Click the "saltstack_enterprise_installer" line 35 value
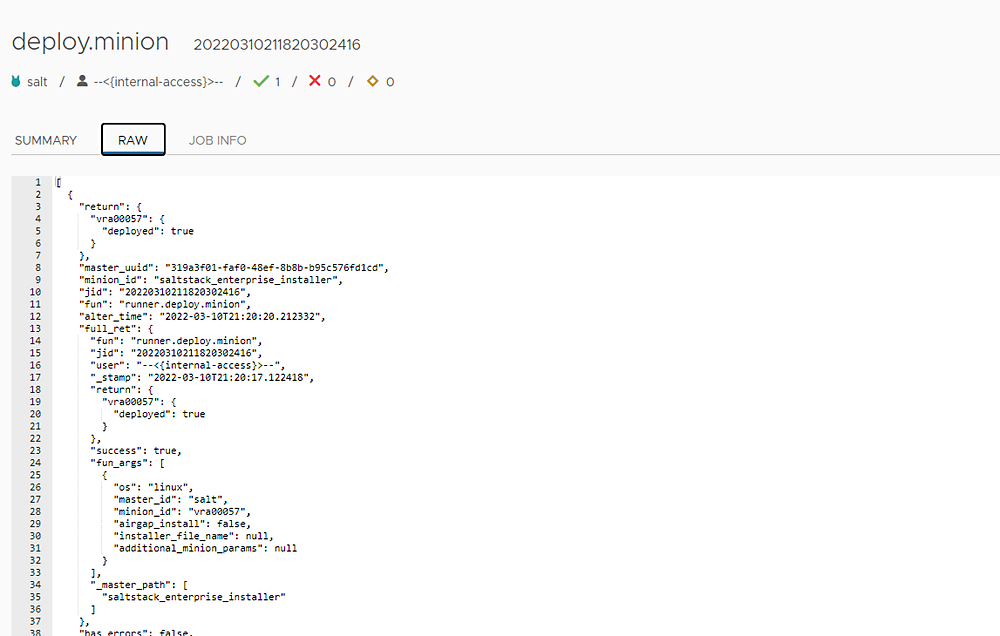Screen dimensions: 1000x636 (x=193, y=597)
